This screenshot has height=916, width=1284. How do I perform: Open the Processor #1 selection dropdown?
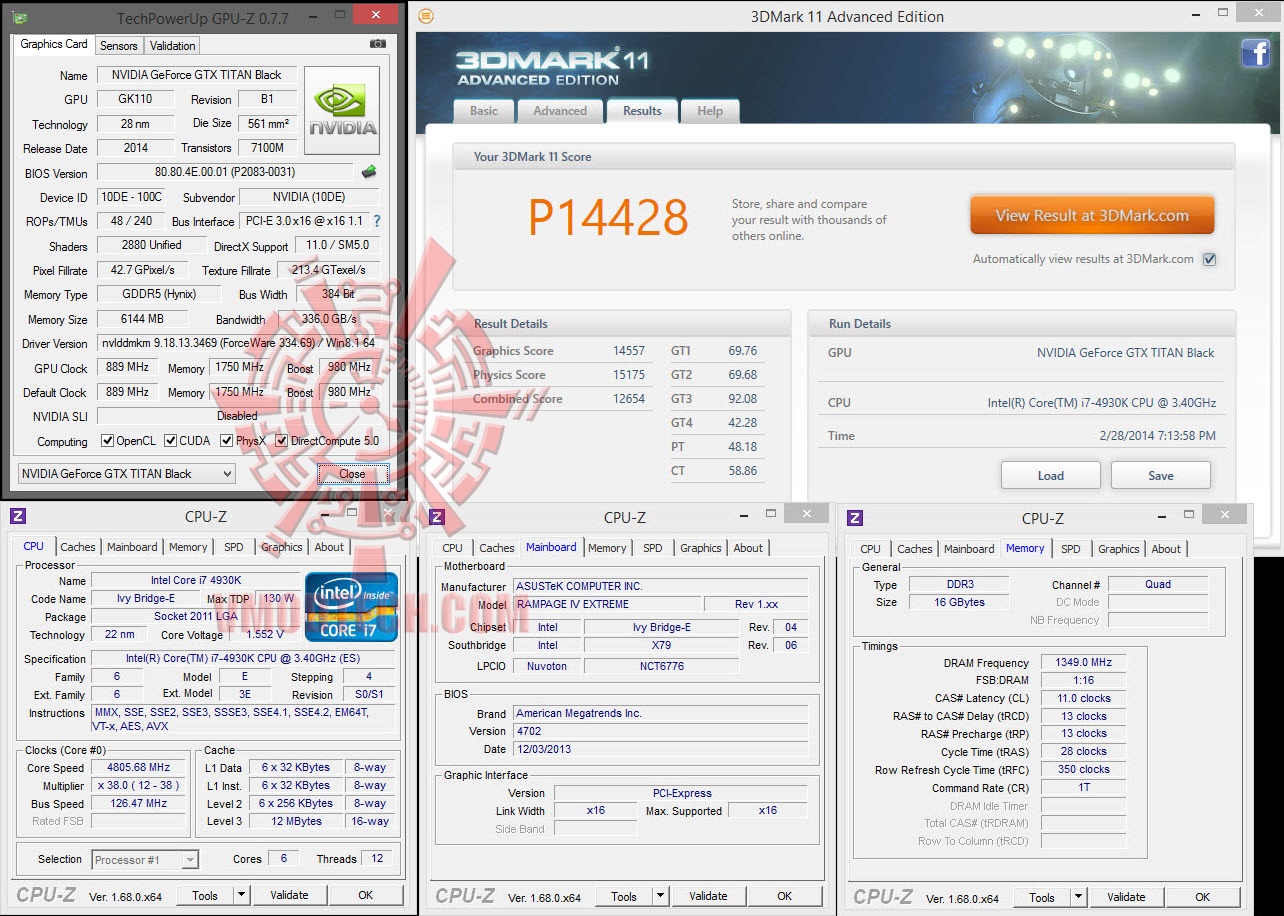tap(146, 859)
